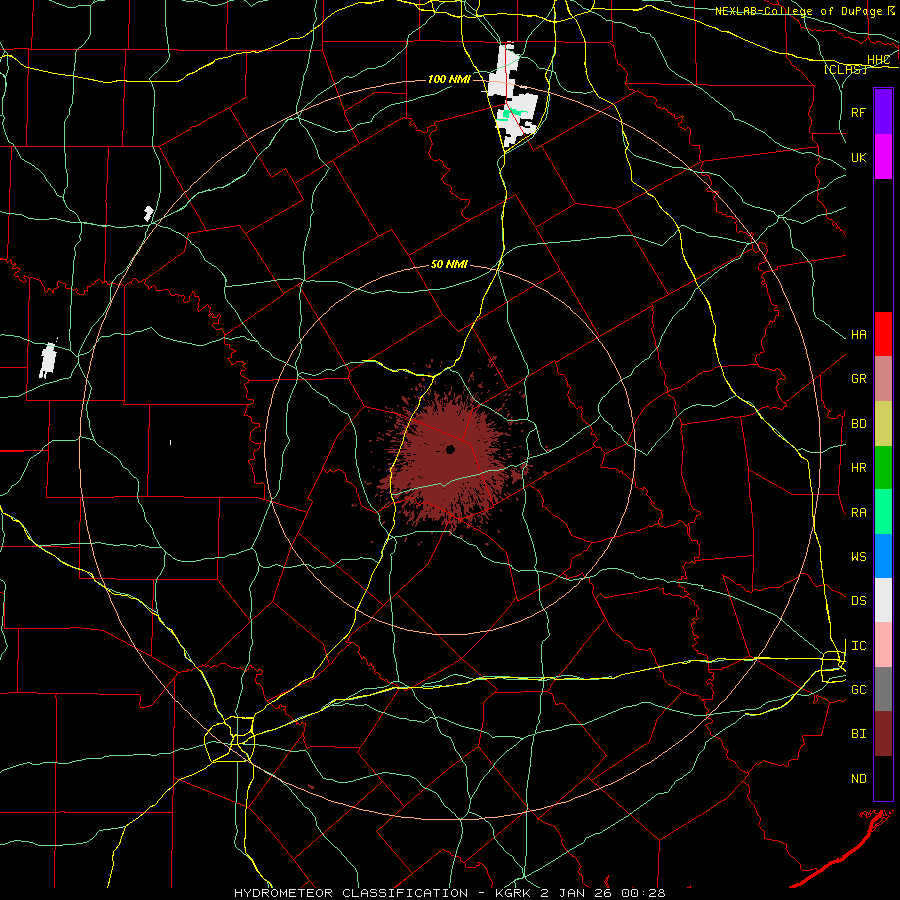The width and height of the screenshot is (900, 900).
Task: Click the '50 NMI' range ring label
Action: click(449, 264)
